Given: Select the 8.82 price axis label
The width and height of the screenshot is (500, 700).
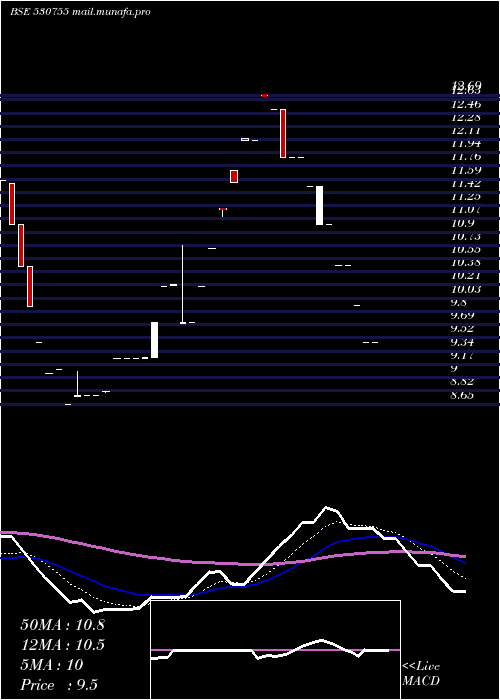Looking at the screenshot, I should (462, 382).
